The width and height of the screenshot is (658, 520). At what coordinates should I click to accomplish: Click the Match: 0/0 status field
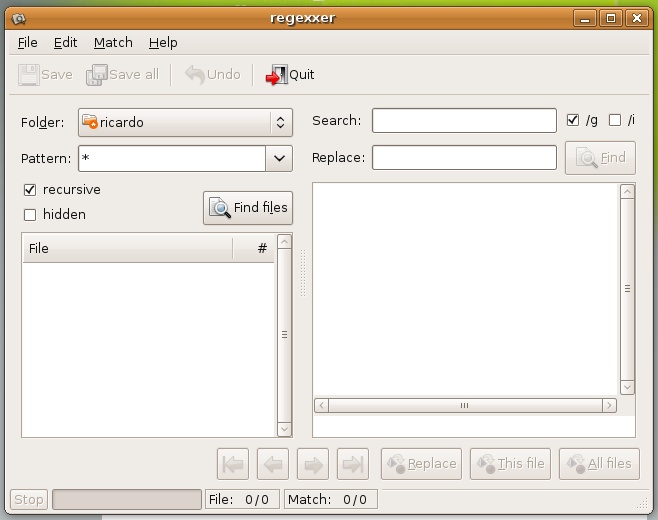tap(331, 499)
